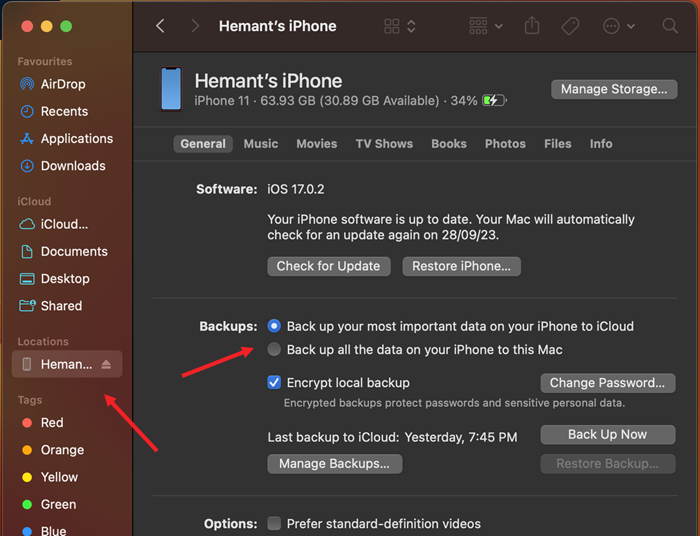Click the Locations section header
Image resolution: width=700 pixels, height=536 pixels.
43,341
